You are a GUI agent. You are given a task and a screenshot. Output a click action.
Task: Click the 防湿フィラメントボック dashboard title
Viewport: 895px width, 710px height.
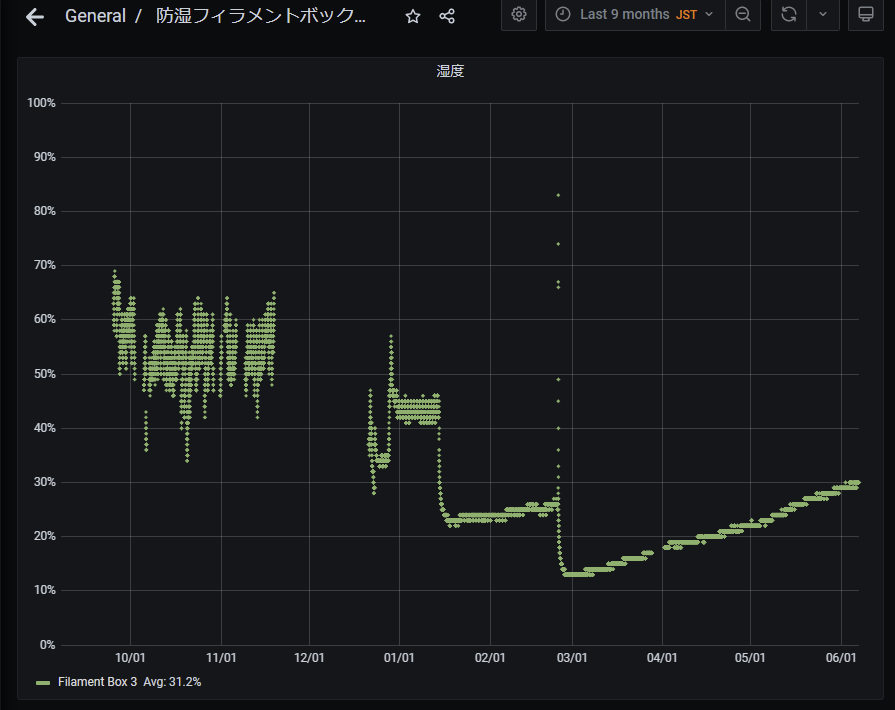pos(260,16)
